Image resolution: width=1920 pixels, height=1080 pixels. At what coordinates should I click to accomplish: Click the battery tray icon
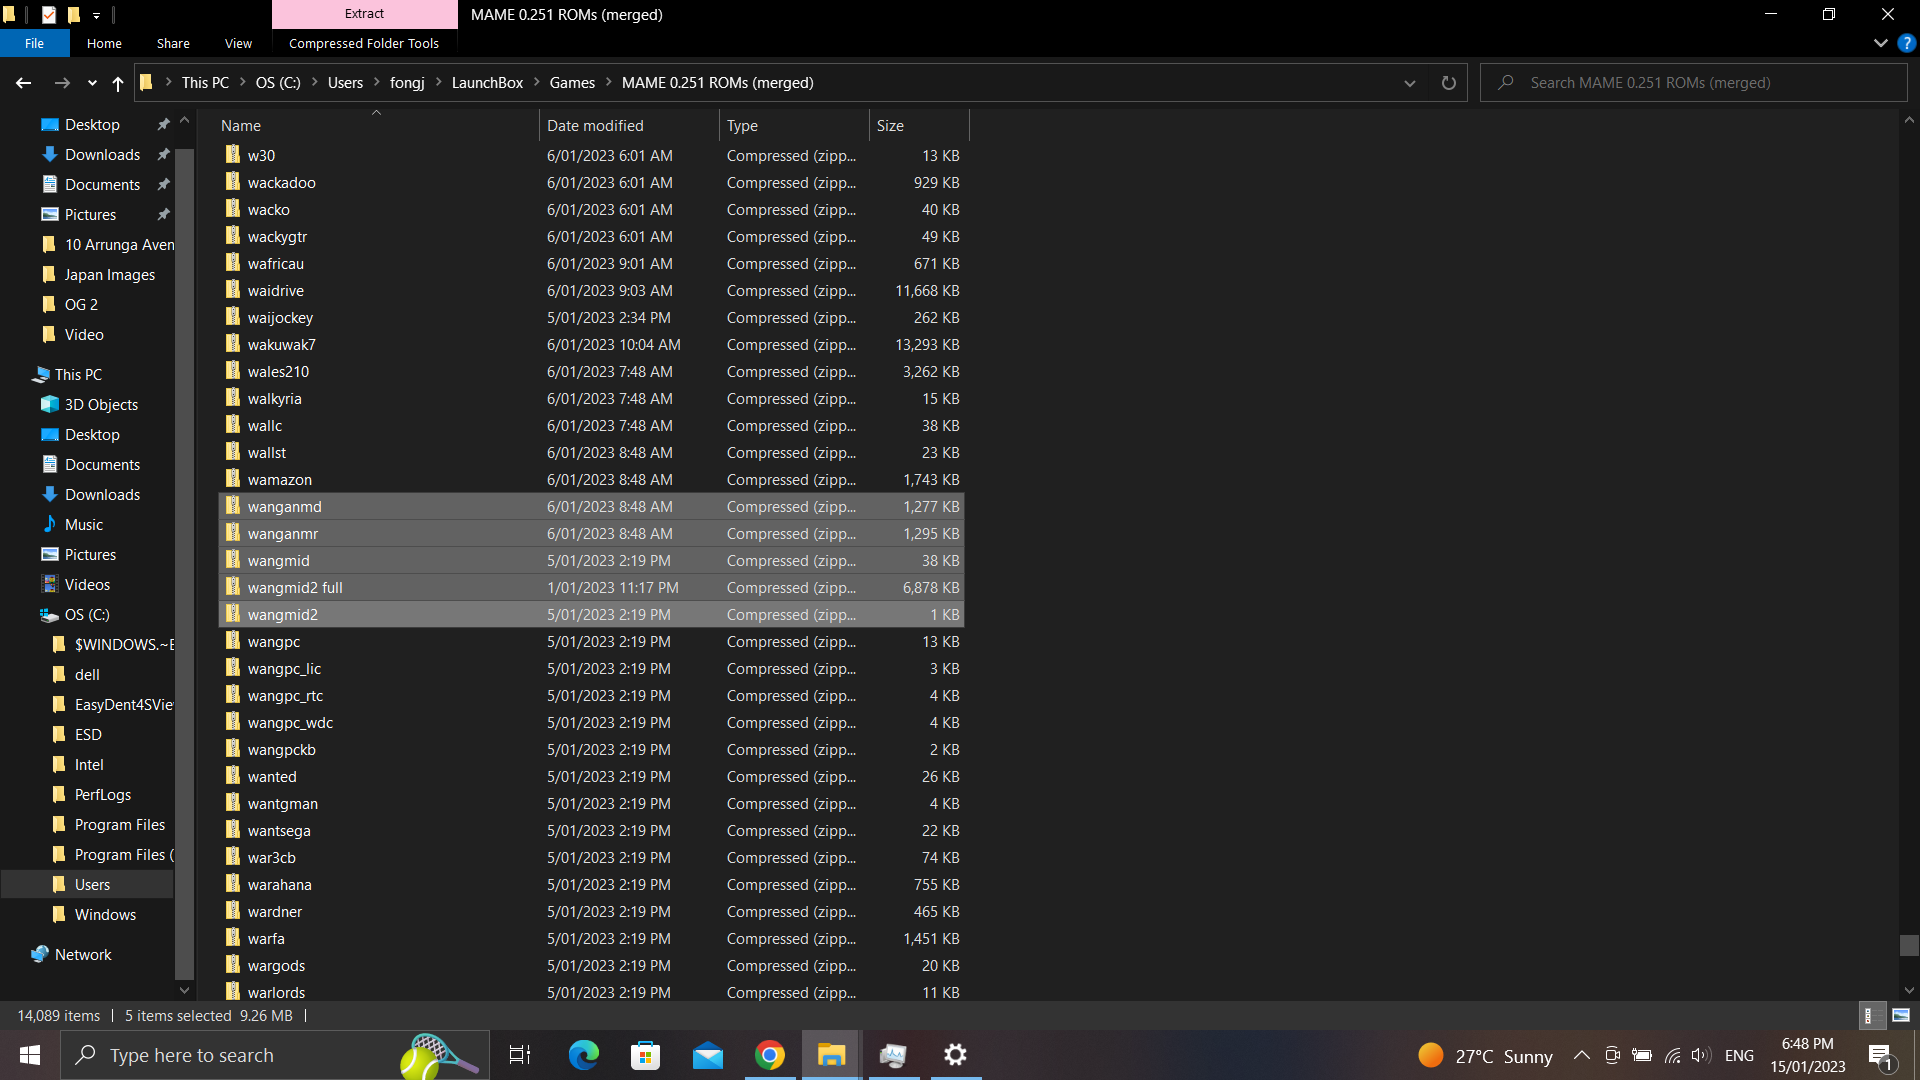tap(1642, 1055)
